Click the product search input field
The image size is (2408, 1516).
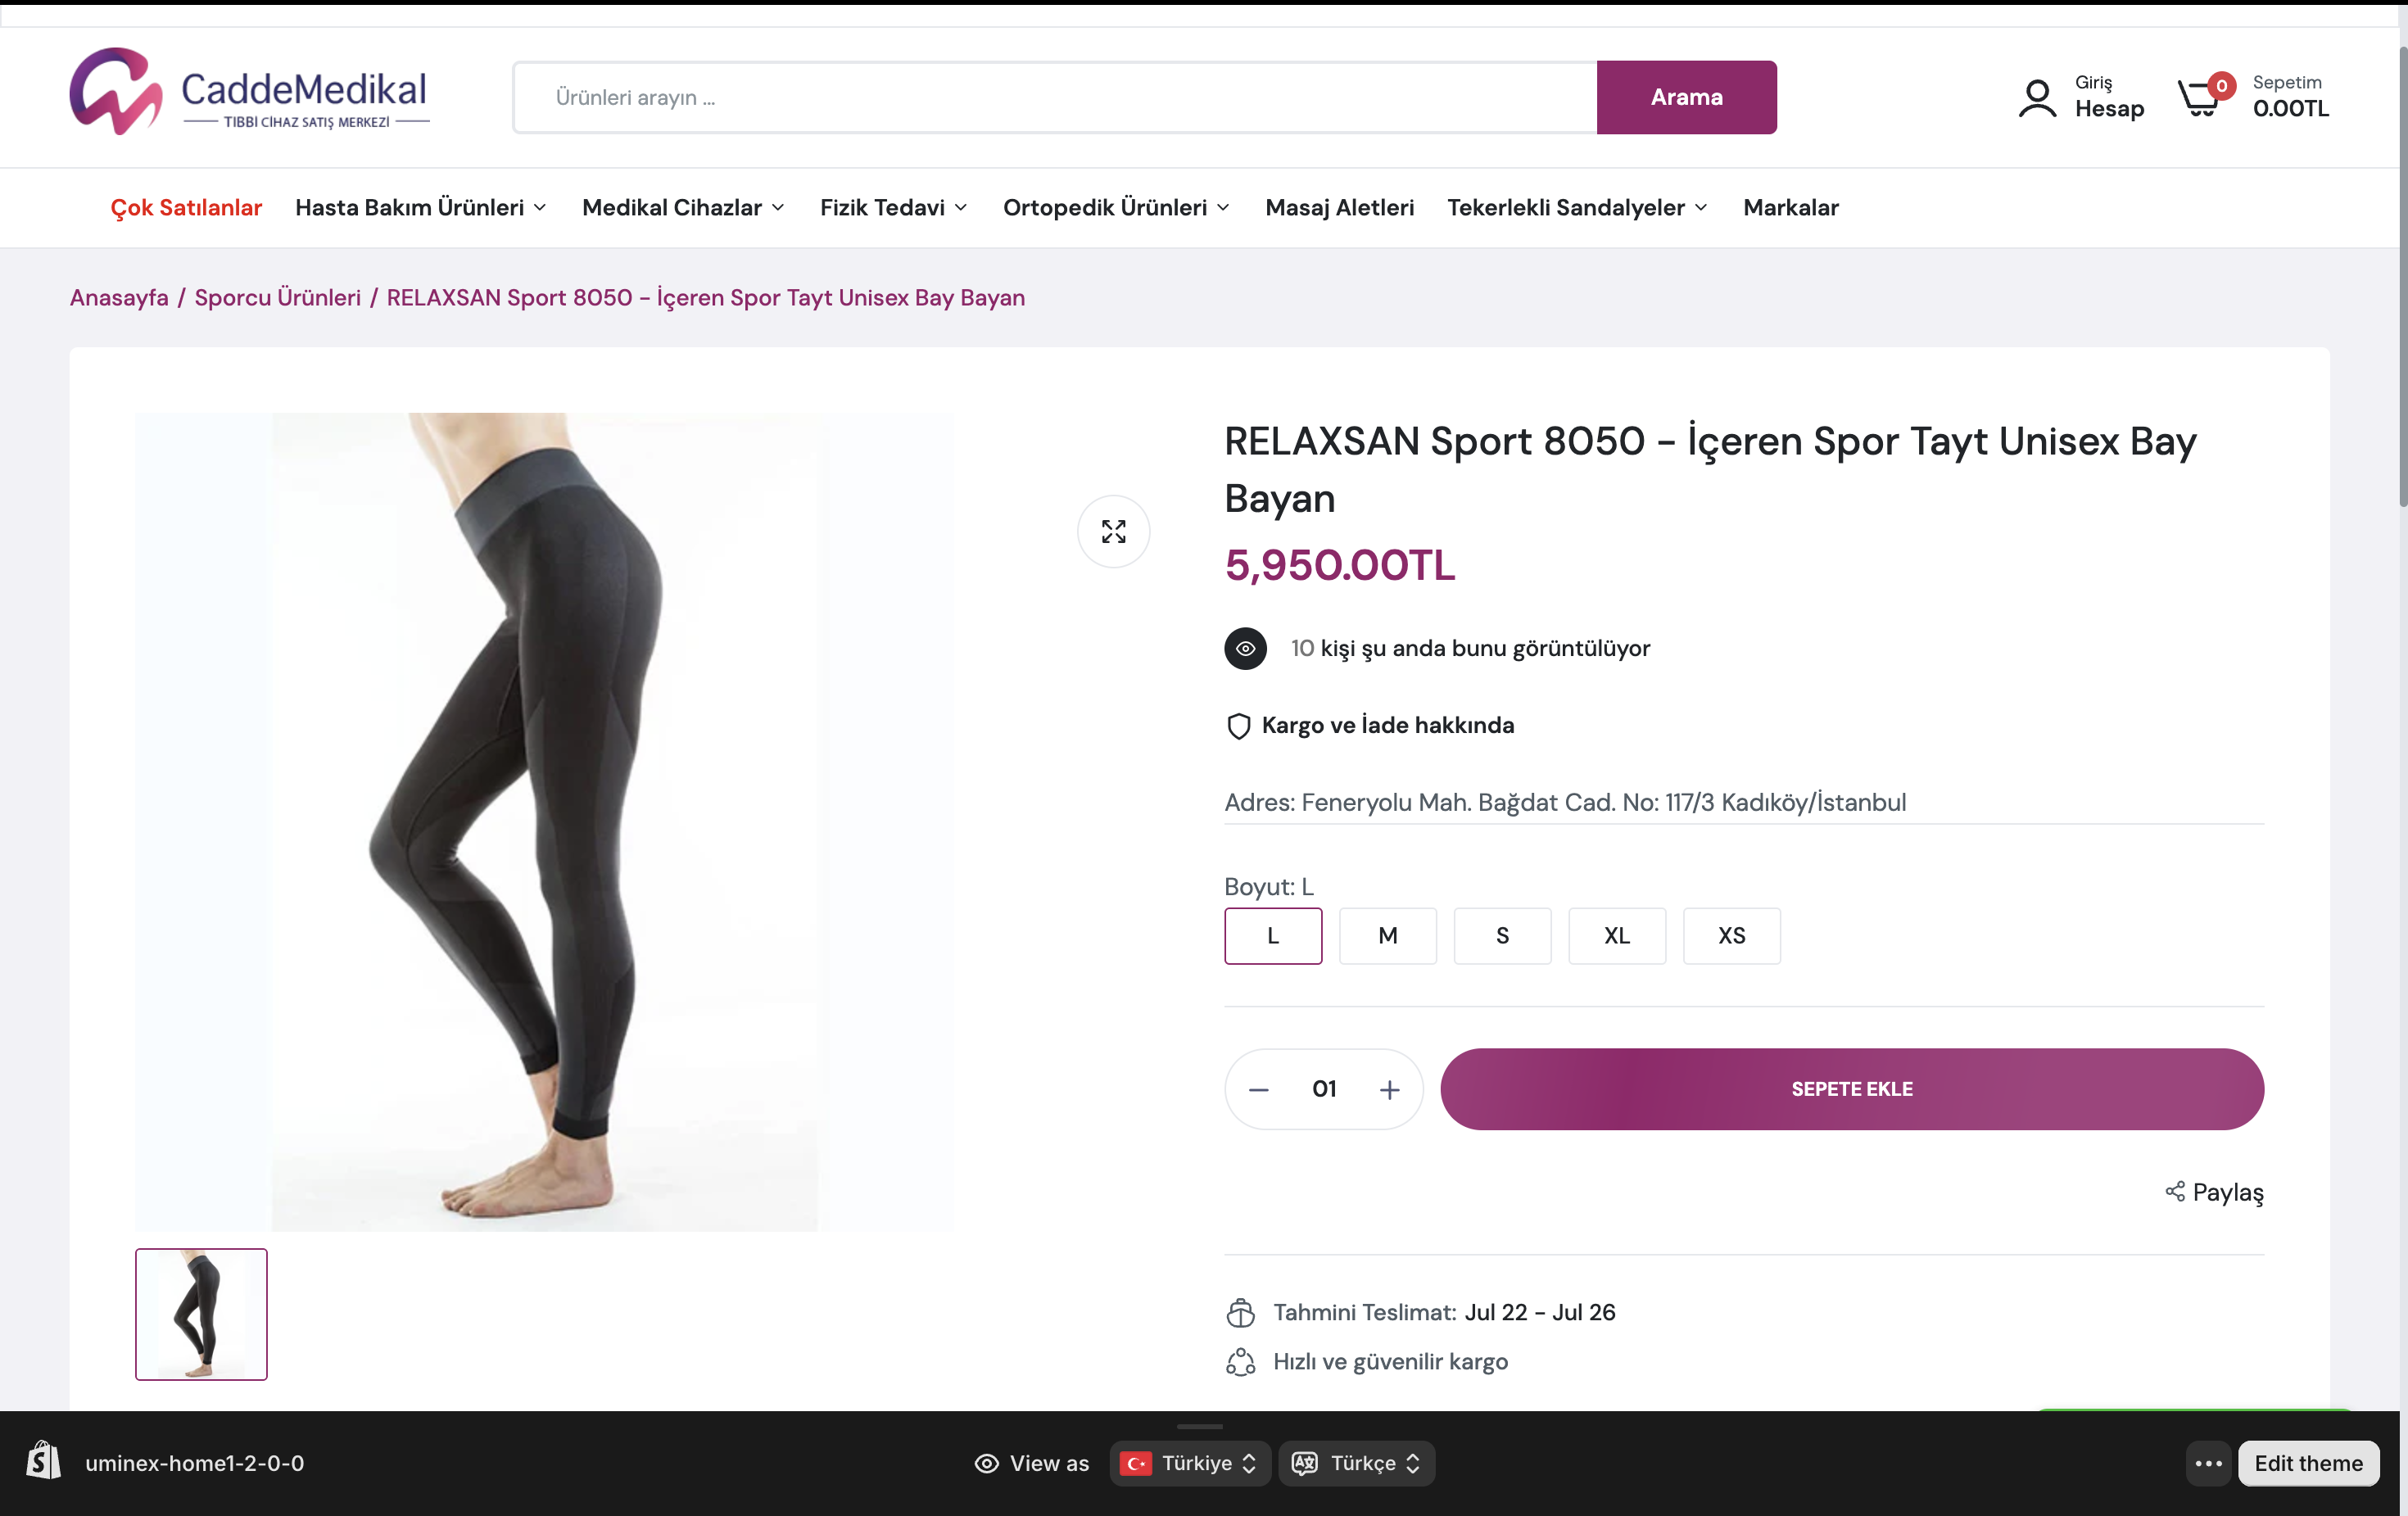[x=1054, y=97]
